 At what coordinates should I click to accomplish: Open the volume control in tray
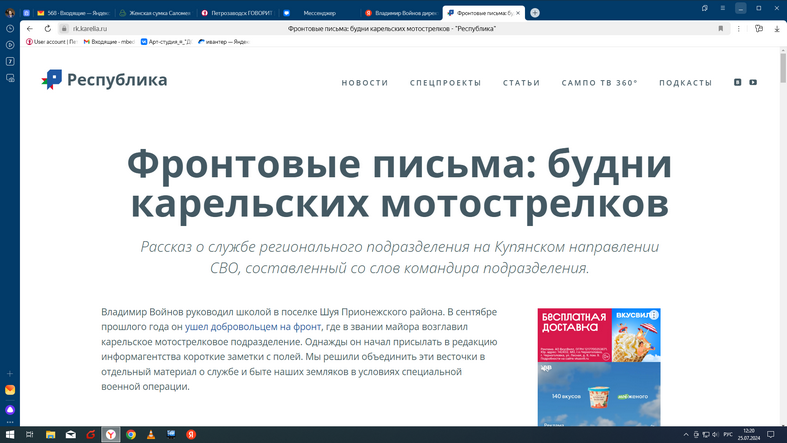click(x=715, y=434)
